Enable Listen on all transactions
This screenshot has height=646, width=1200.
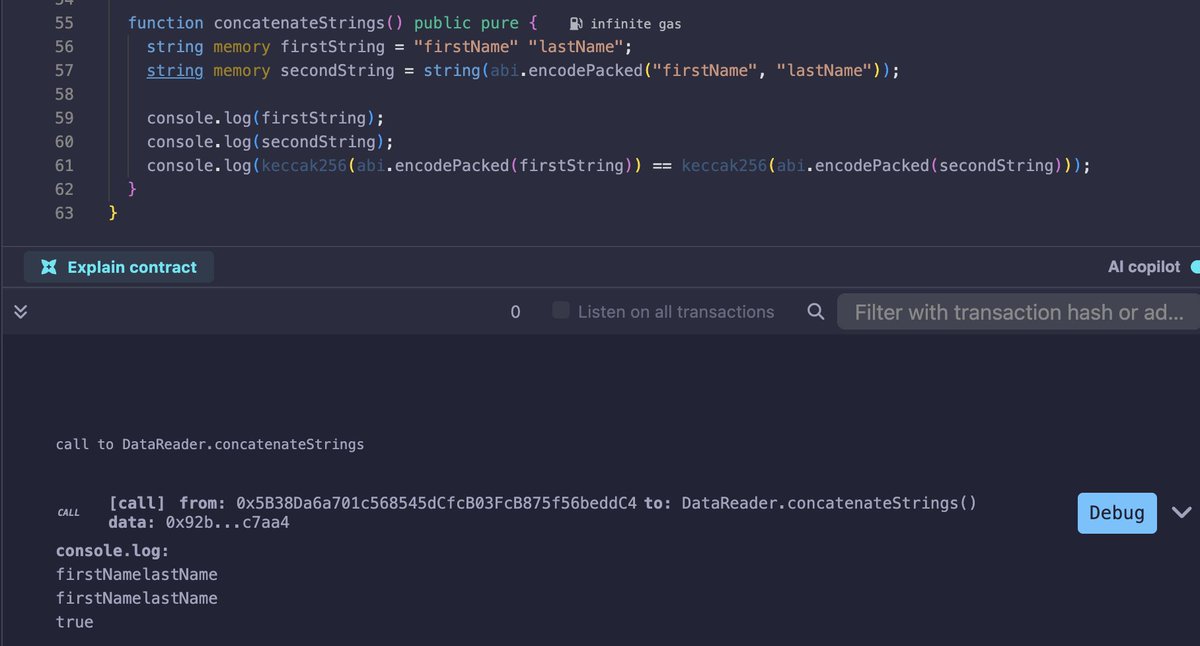[559, 311]
